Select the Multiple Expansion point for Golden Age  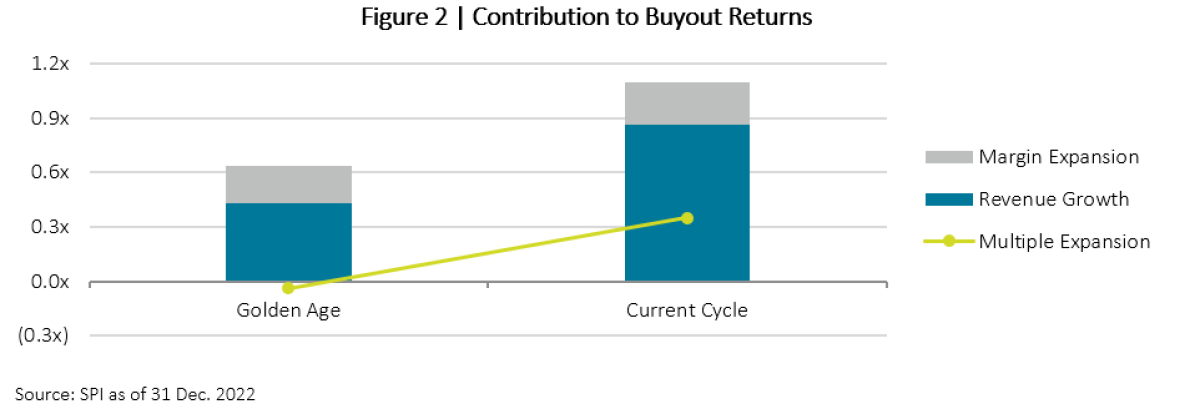(x=288, y=288)
